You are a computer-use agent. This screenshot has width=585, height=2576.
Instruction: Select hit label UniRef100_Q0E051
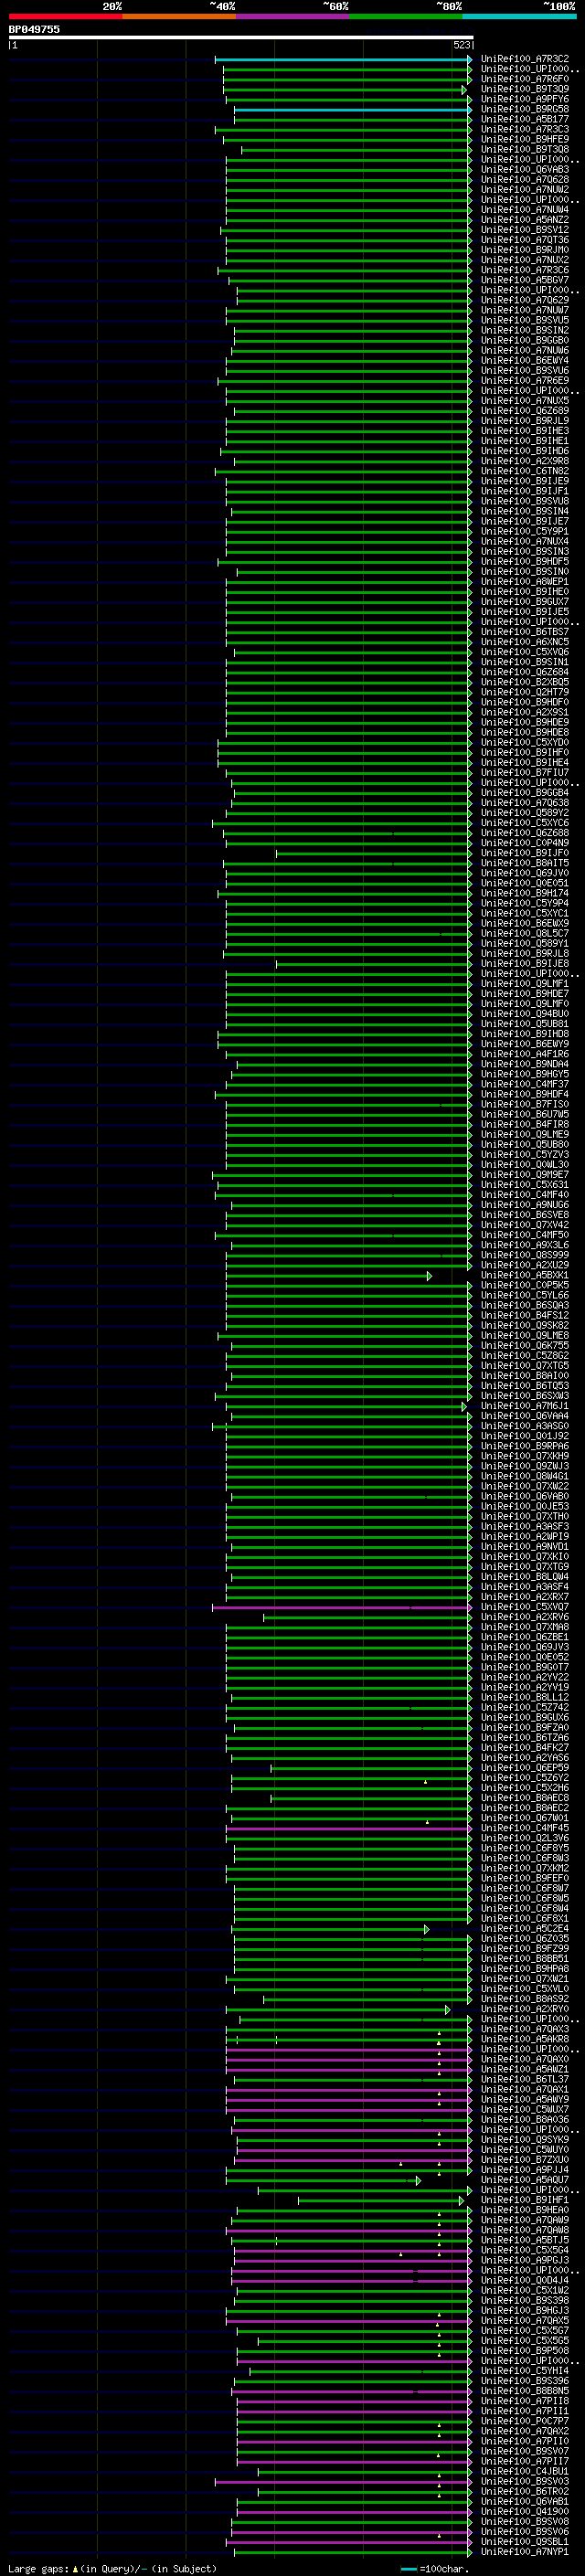point(525,883)
